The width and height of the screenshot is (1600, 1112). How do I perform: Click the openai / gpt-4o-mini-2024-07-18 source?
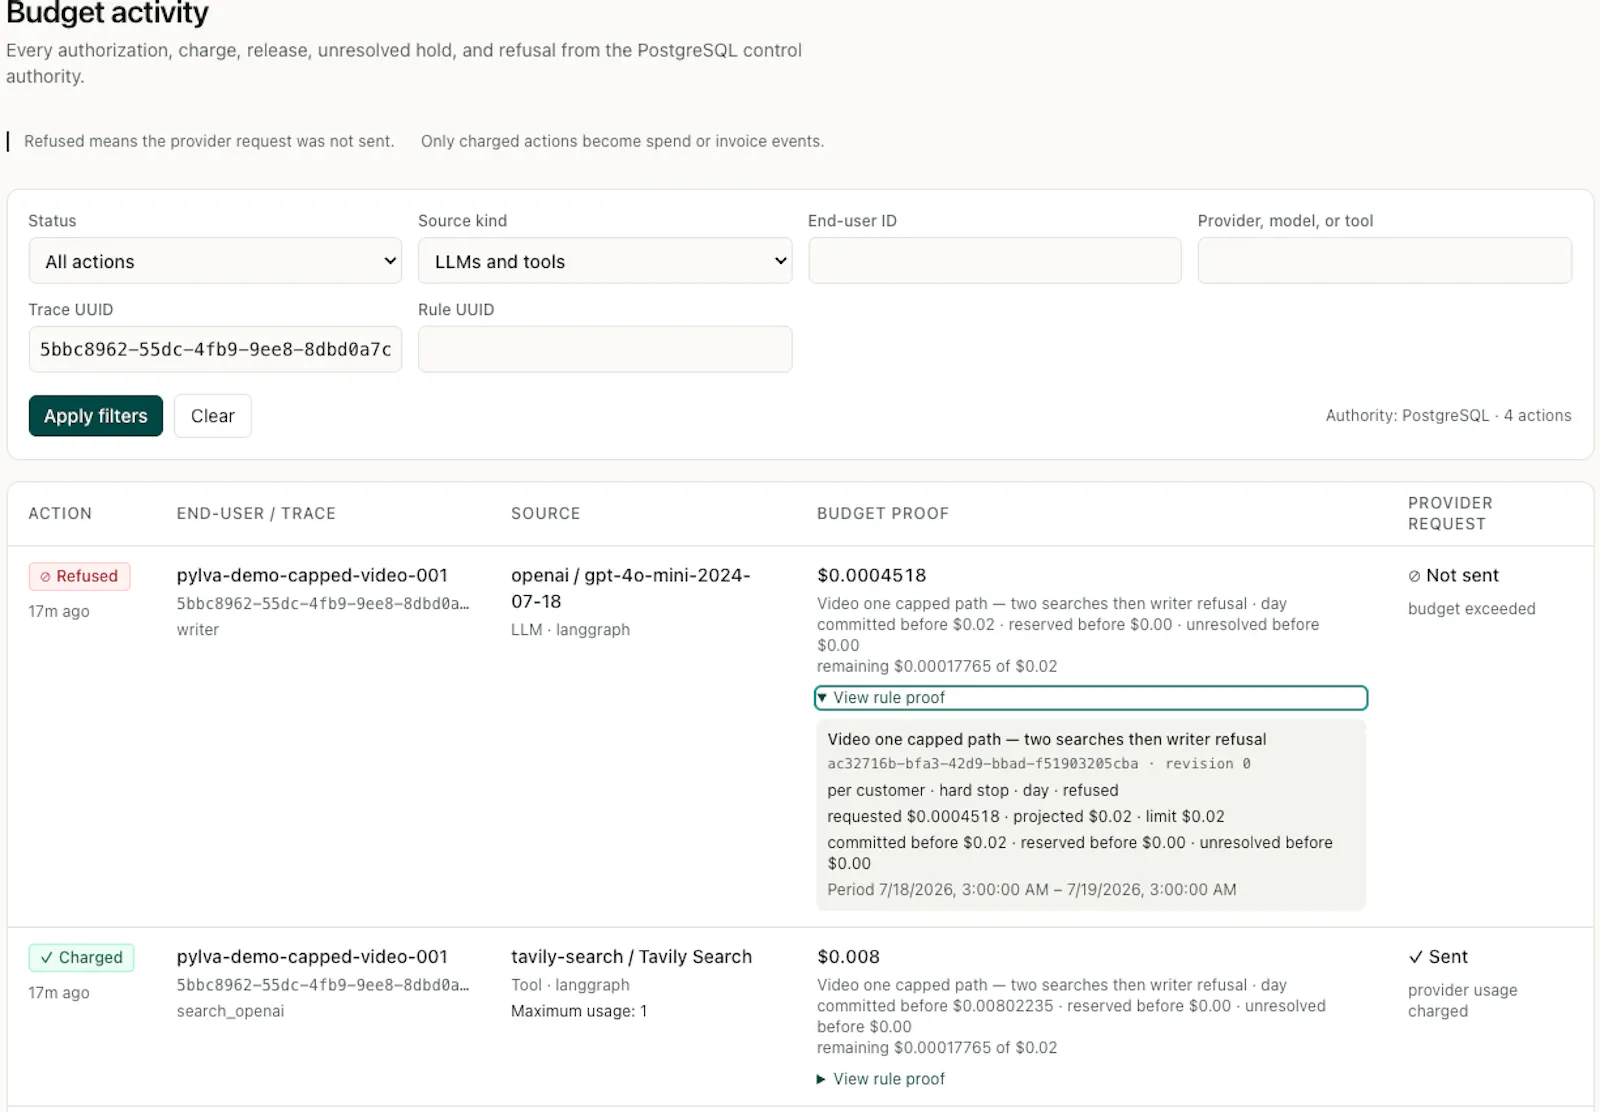tap(631, 588)
